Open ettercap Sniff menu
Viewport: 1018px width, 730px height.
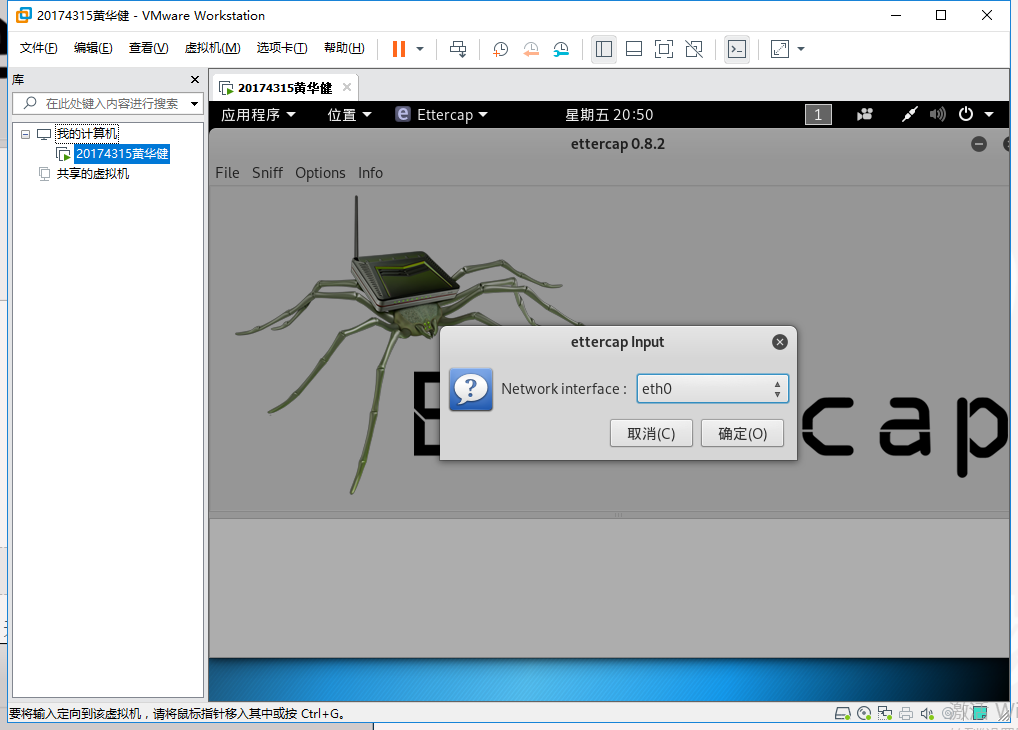pyautogui.click(x=267, y=173)
